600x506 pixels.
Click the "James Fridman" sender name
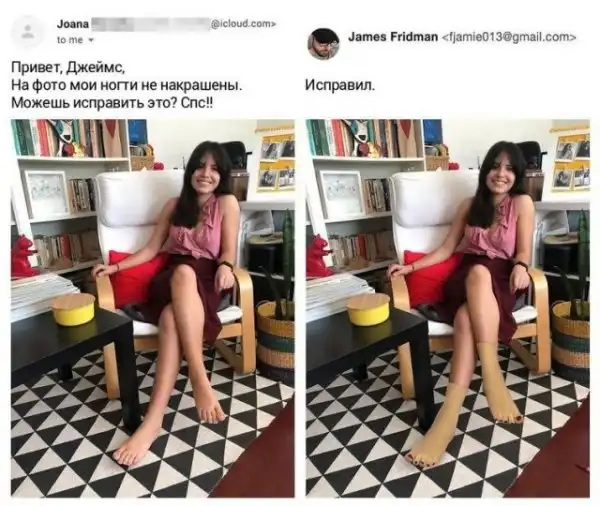coord(393,37)
